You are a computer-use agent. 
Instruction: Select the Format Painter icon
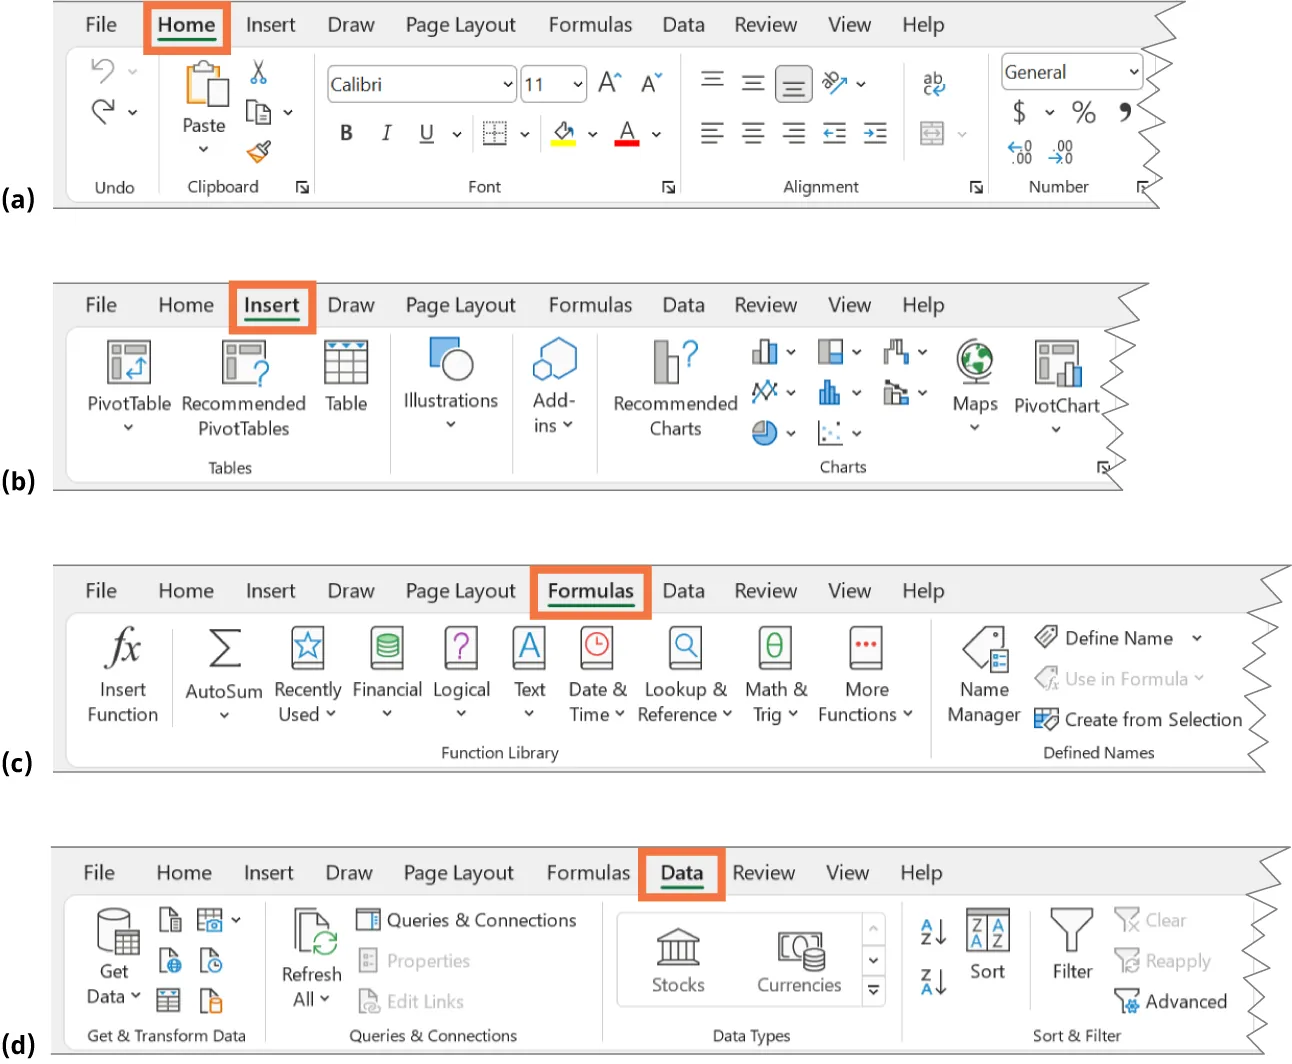pyautogui.click(x=257, y=152)
